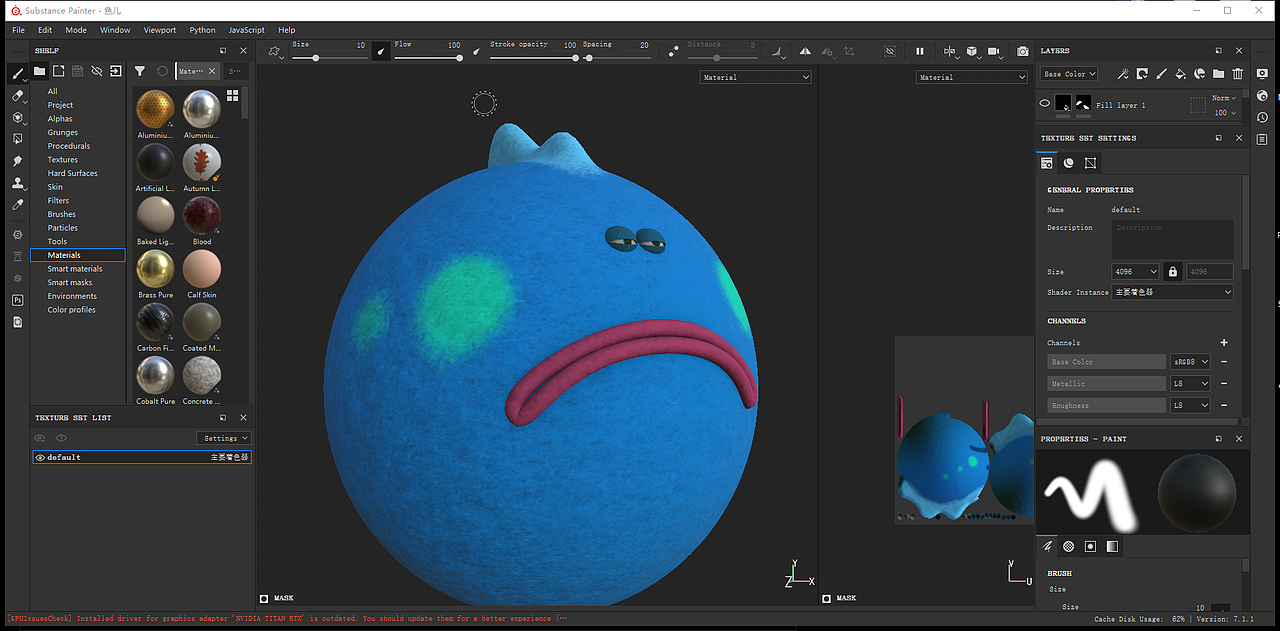Click the Description input field
This screenshot has height=631, width=1280.
[1172, 240]
